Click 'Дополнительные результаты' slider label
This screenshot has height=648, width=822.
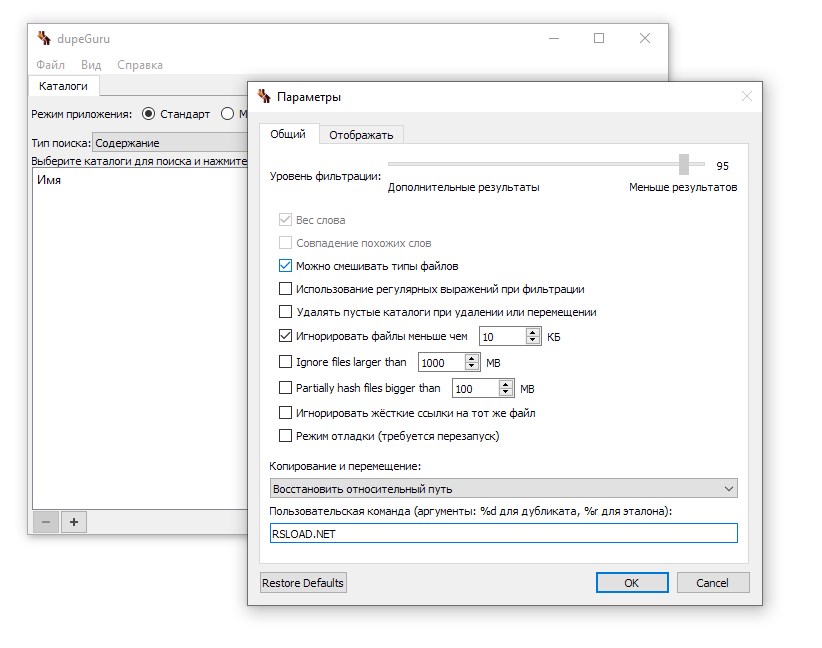click(463, 187)
